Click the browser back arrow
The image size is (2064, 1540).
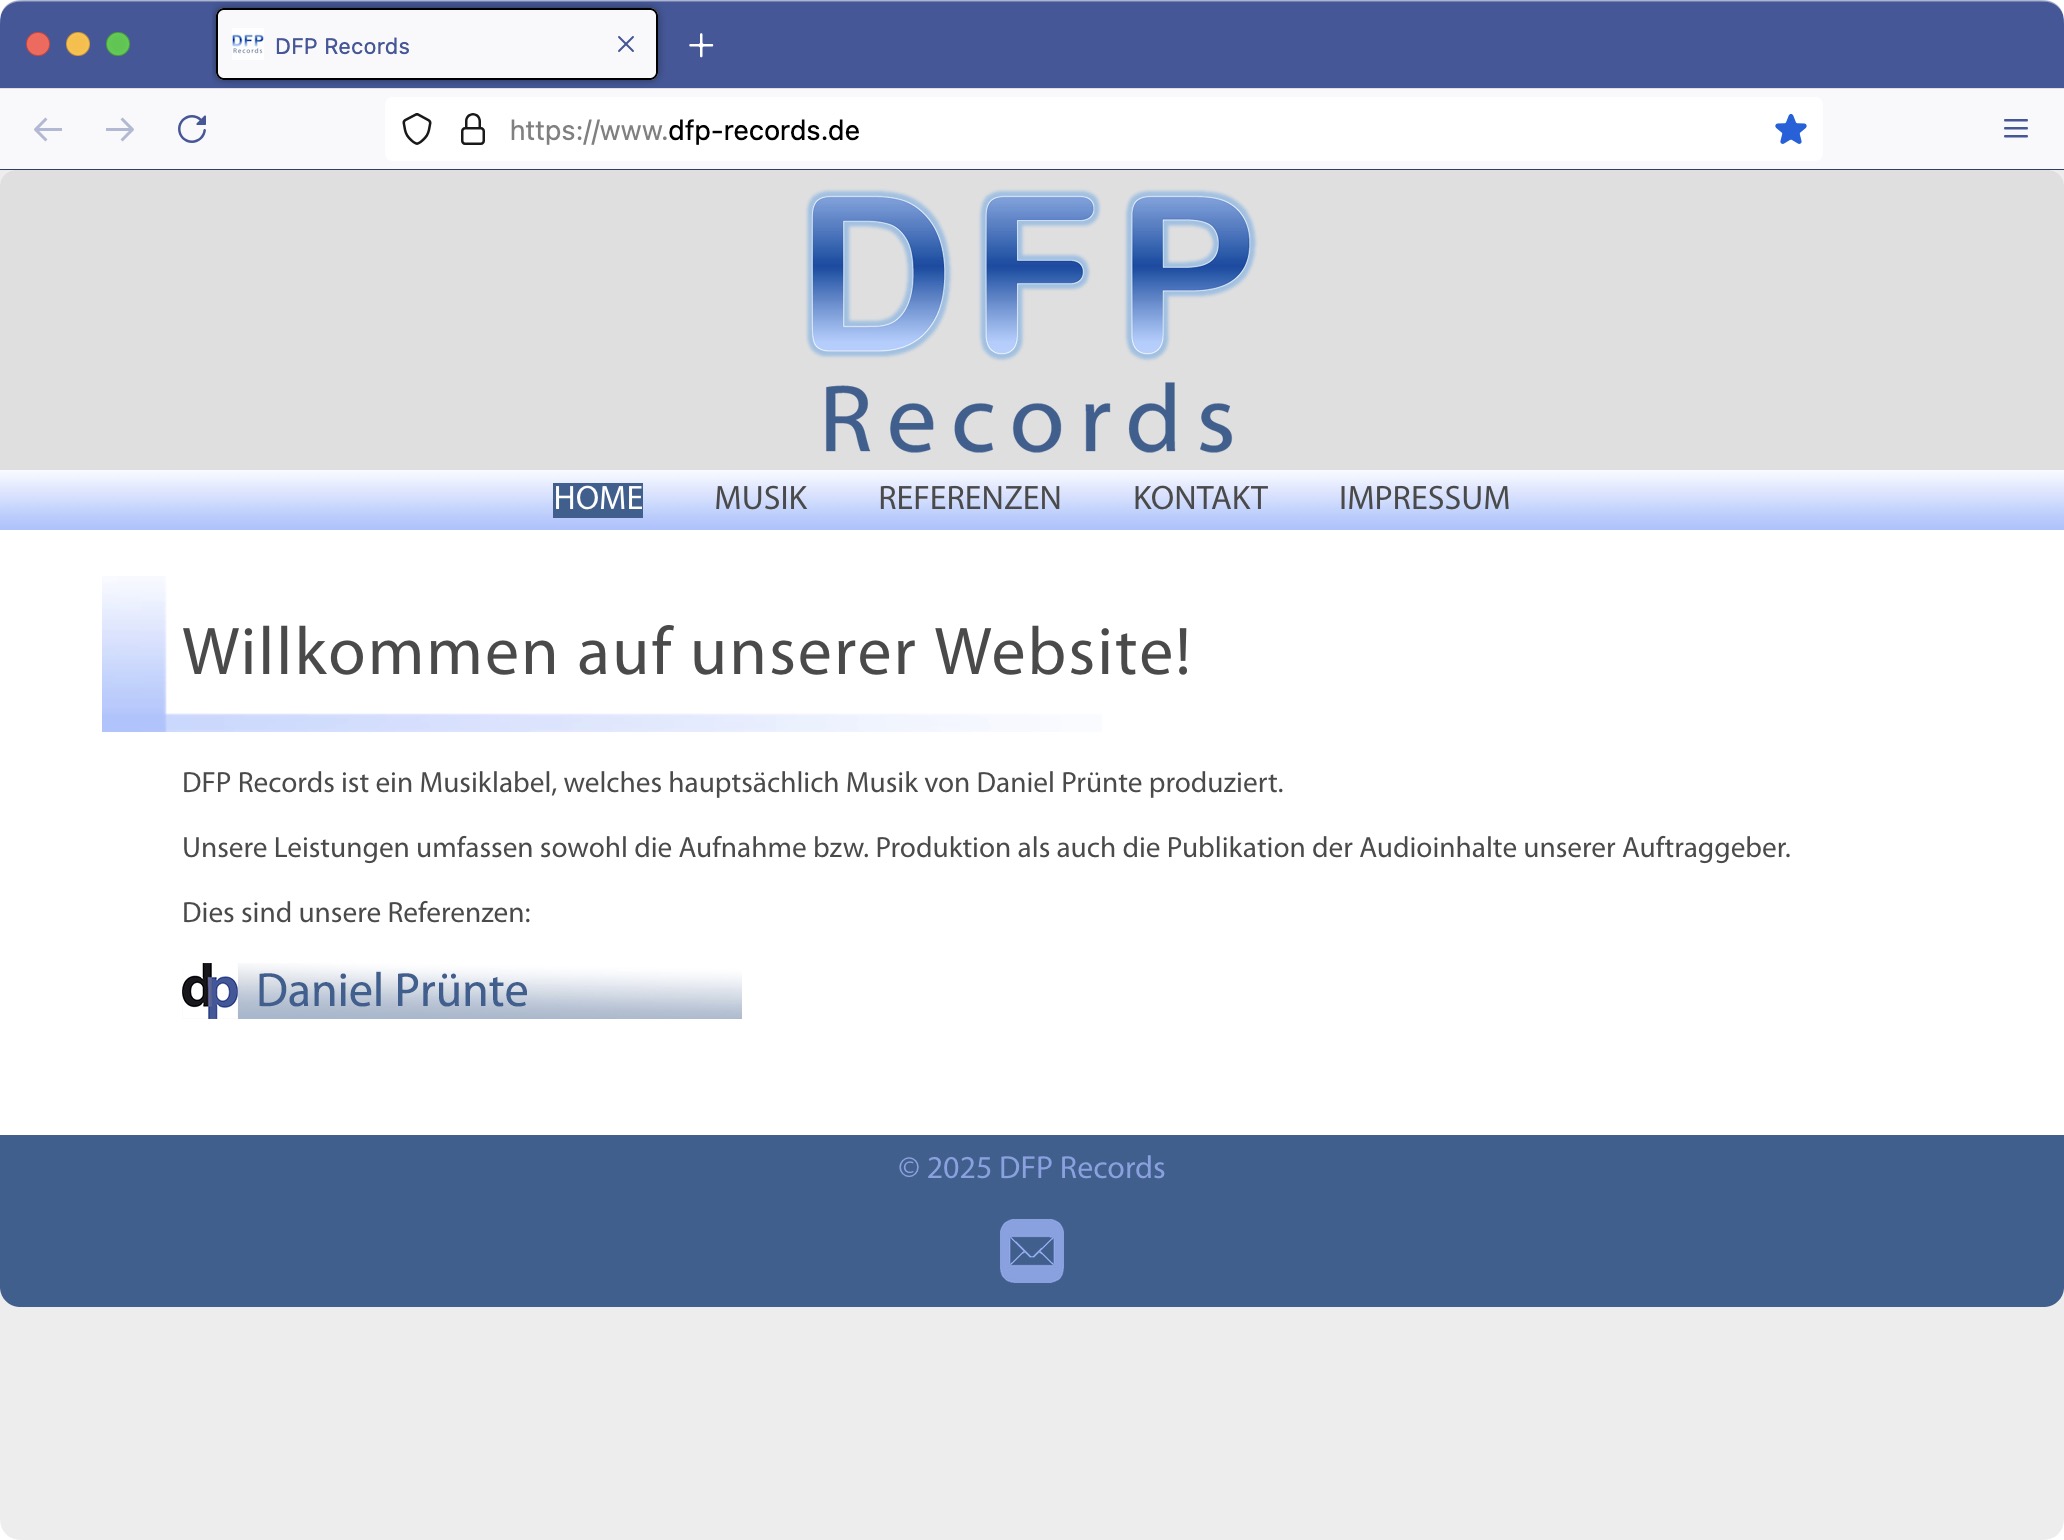pyautogui.click(x=48, y=129)
